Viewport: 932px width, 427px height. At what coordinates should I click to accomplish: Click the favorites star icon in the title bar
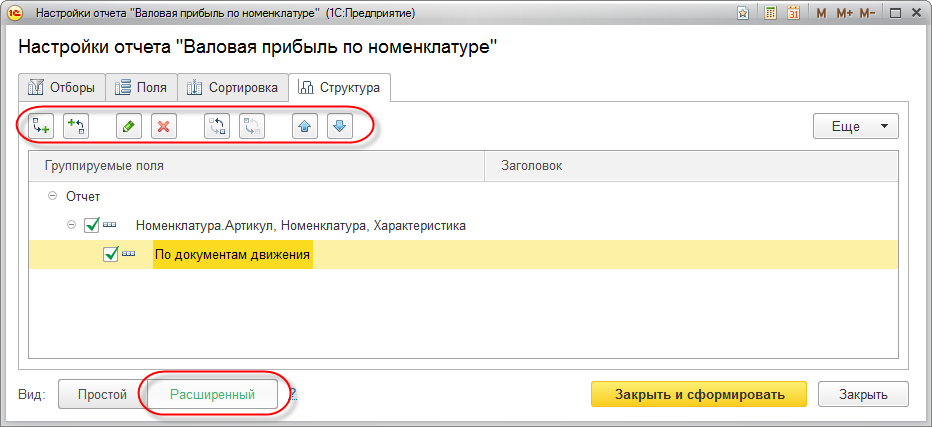pyautogui.click(x=742, y=13)
